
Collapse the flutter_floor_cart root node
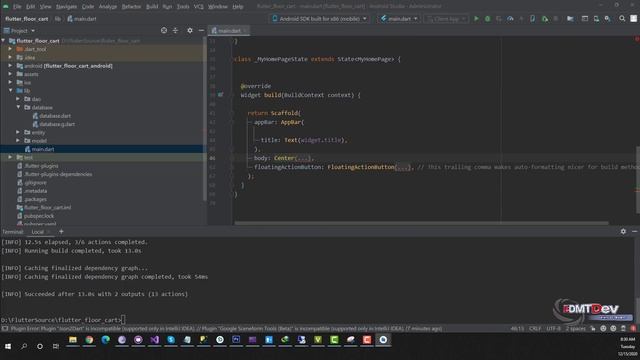(4, 41)
